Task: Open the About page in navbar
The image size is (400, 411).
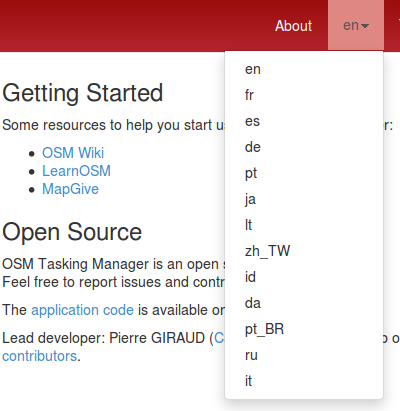Action: pyautogui.click(x=293, y=26)
